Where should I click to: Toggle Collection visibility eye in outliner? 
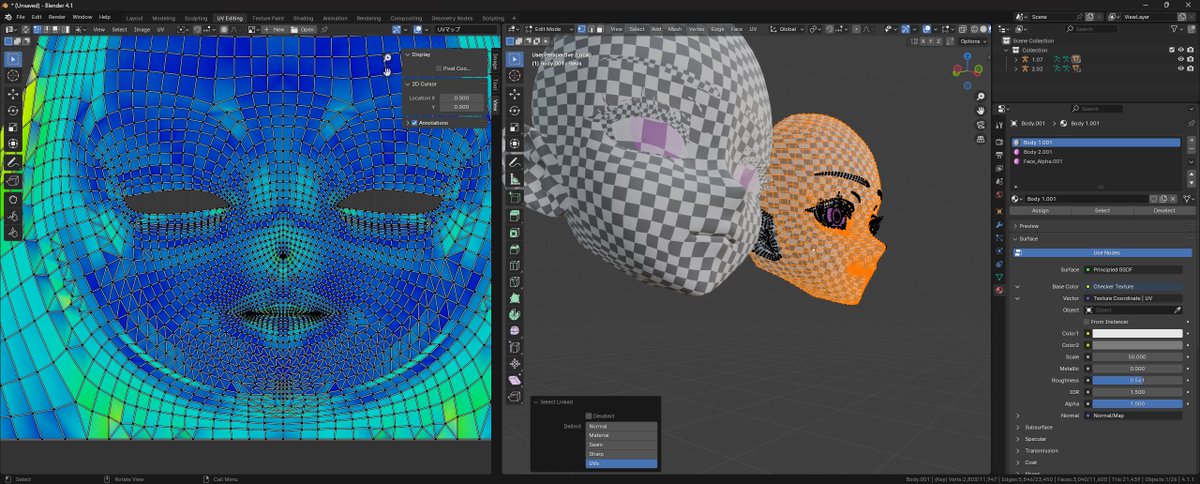1180,50
